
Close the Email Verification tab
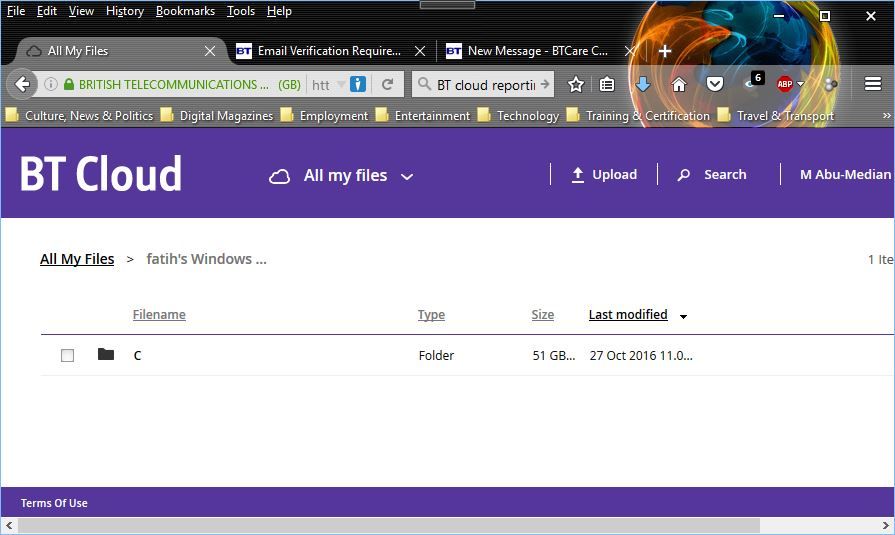[x=420, y=51]
